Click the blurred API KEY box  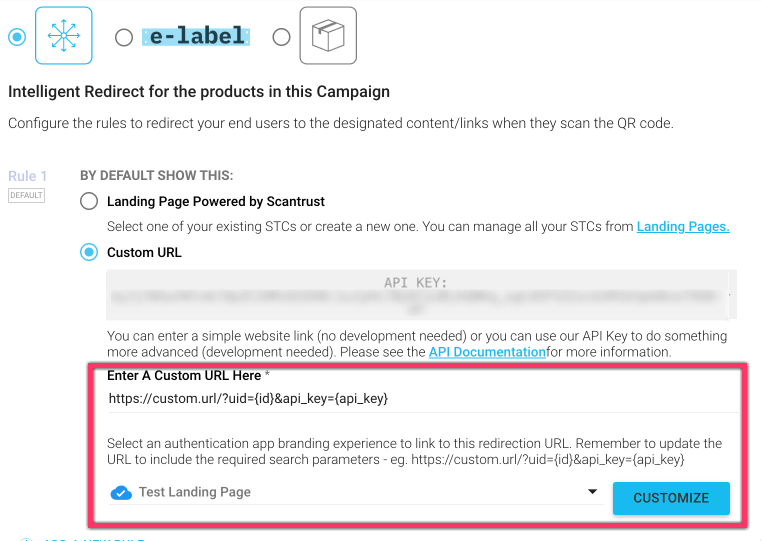(421, 295)
